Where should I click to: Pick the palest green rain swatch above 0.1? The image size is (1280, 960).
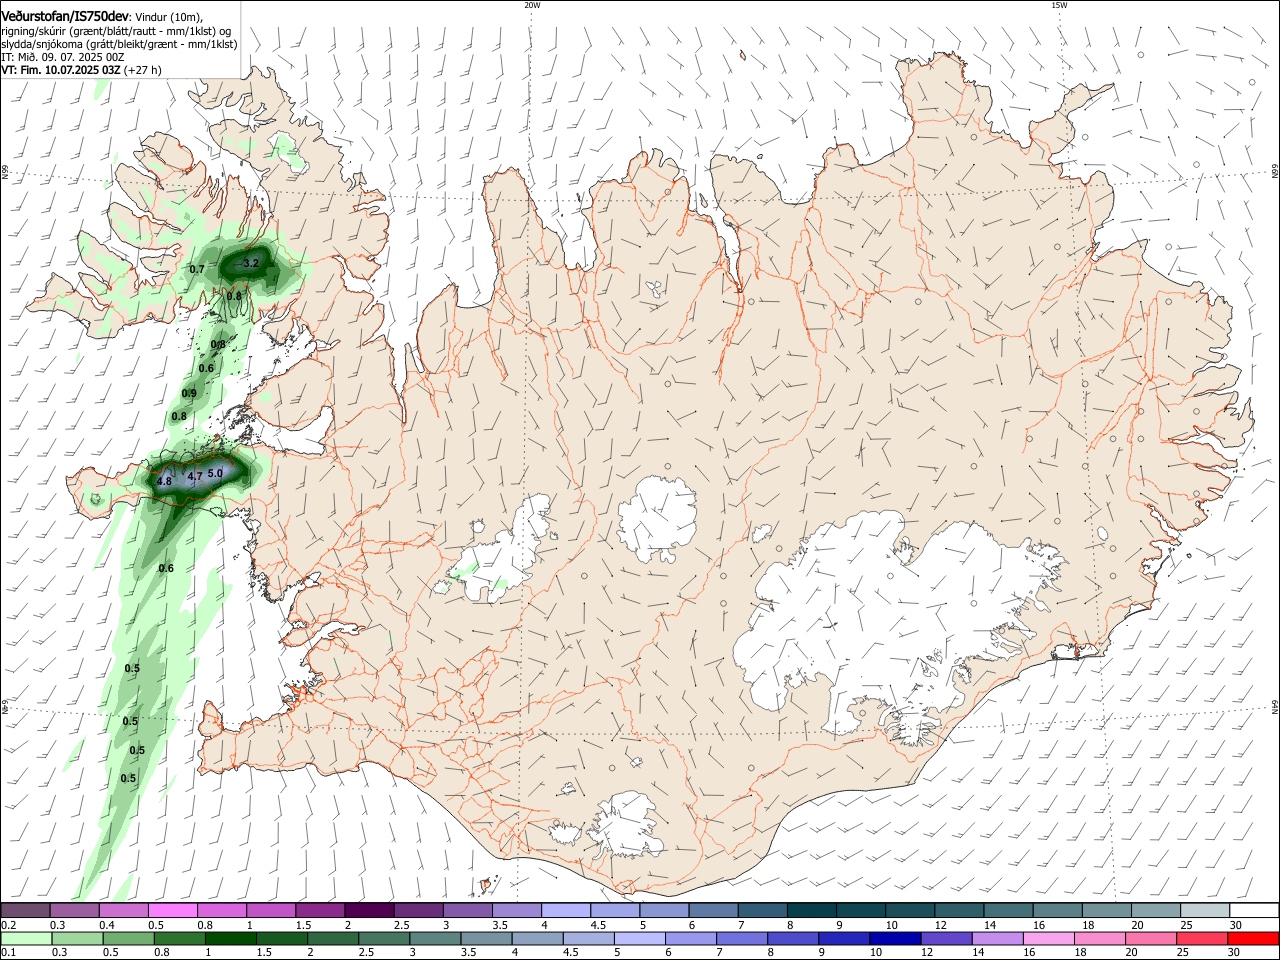(26, 938)
